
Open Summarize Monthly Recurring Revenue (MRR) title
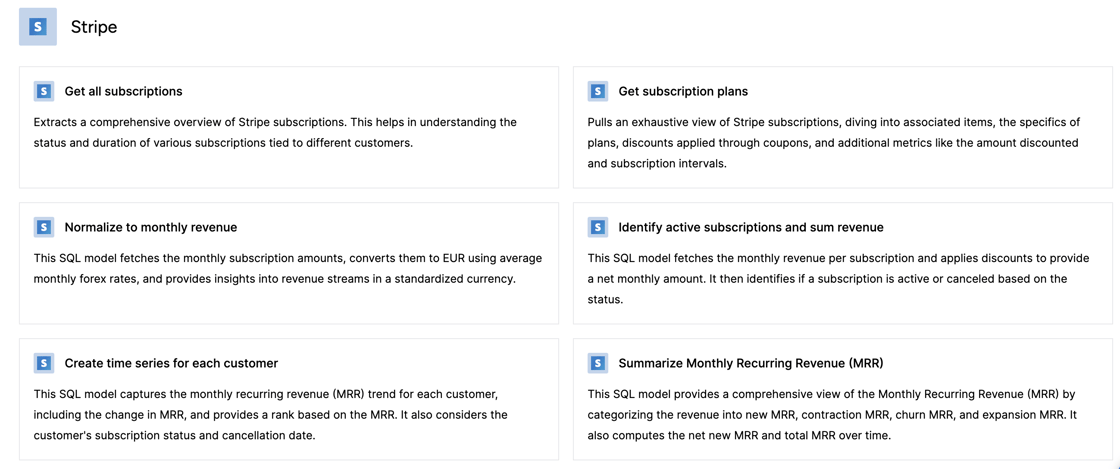click(750, 363)
